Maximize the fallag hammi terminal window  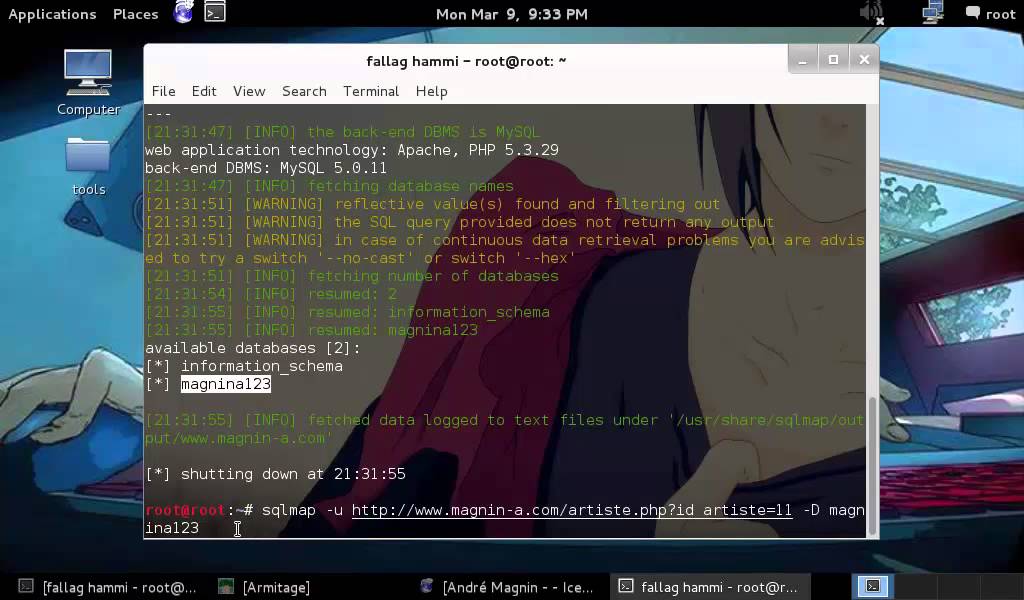[x=833, y=60]
